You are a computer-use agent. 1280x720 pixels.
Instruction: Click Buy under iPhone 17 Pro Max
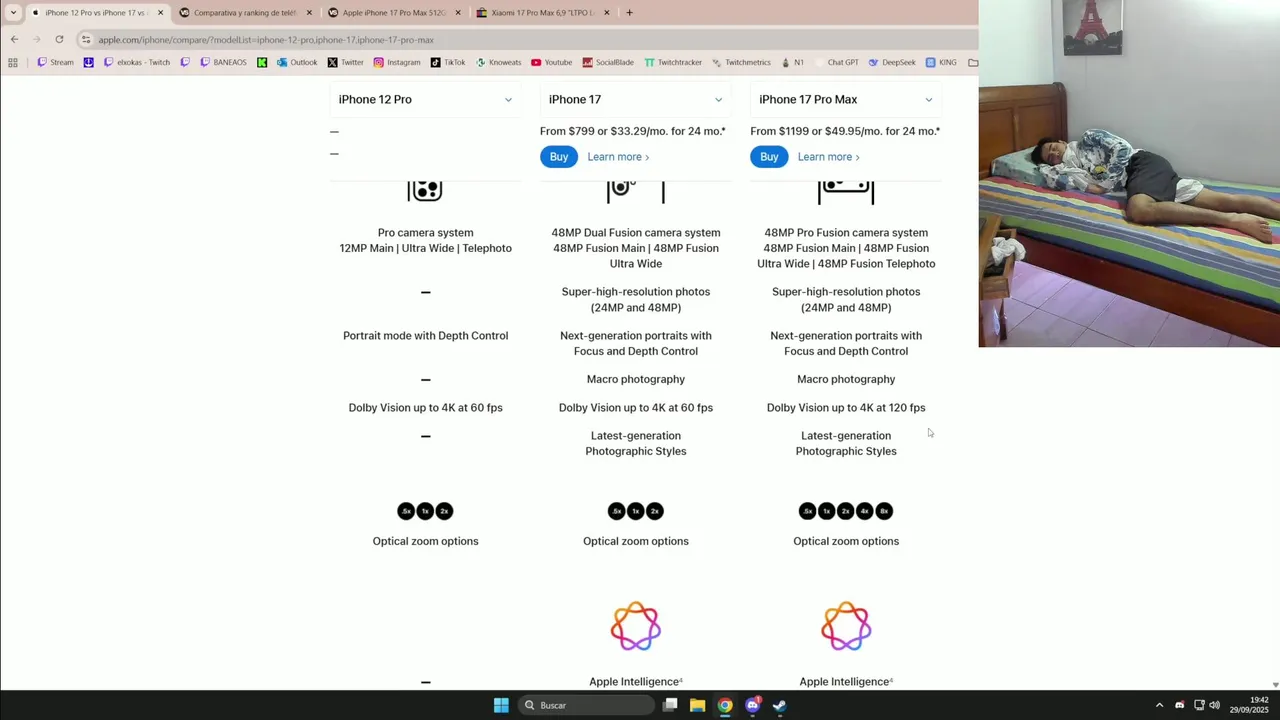pyautogui.click(x=769, y=157)
